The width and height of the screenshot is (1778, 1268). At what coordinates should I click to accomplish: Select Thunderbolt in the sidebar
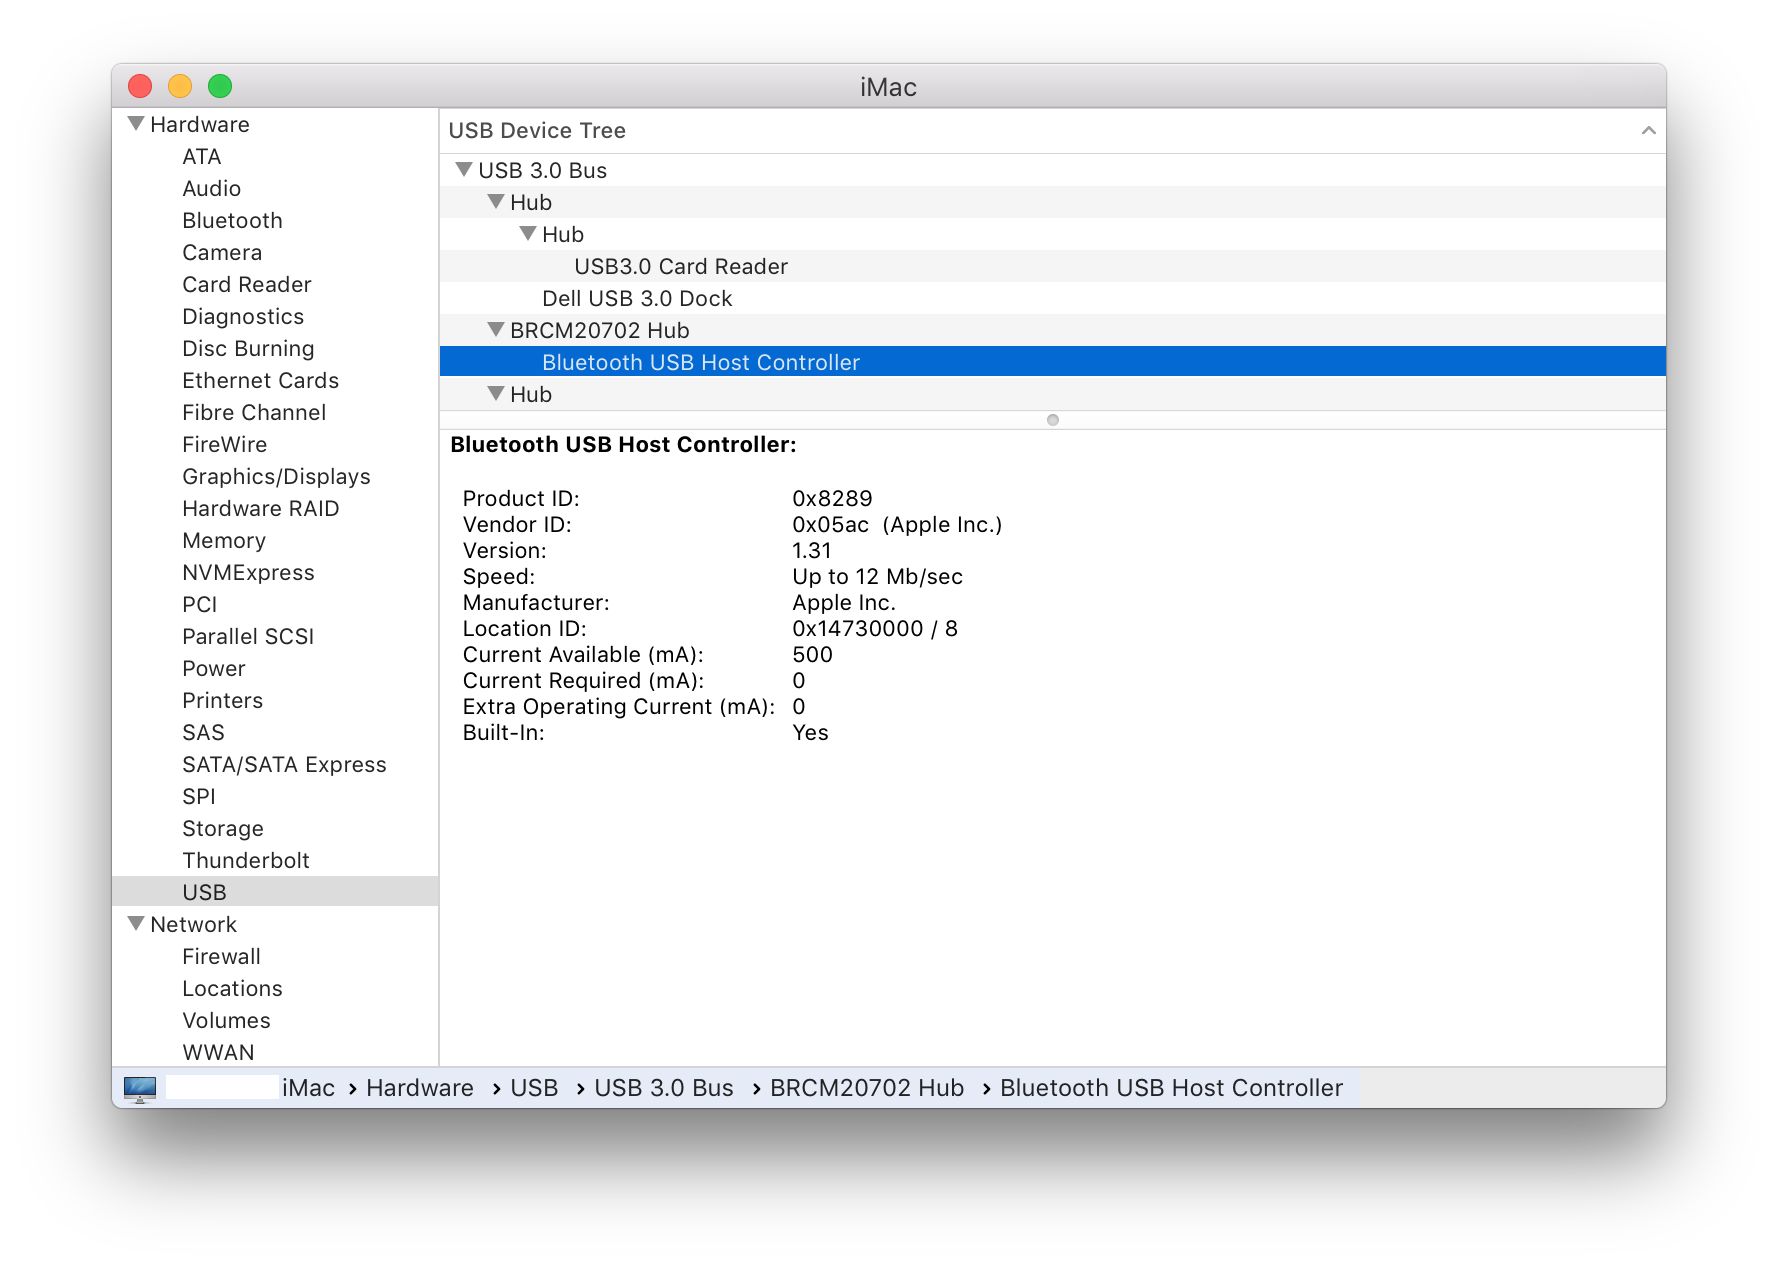pyautogui.click(x=275, y=861)
